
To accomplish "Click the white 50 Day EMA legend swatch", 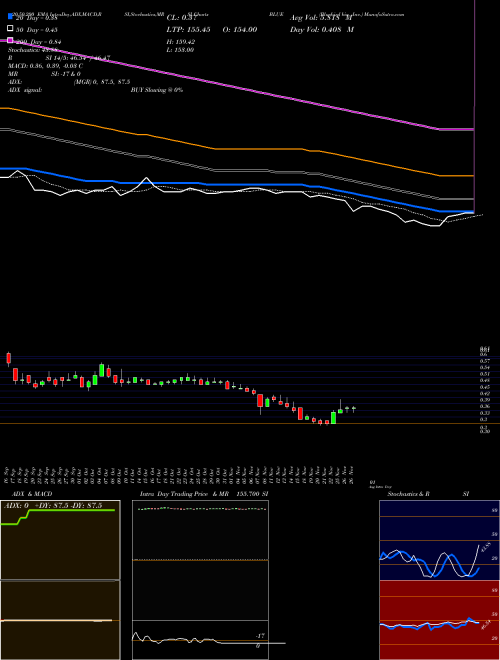I will [x=10, y=29].
